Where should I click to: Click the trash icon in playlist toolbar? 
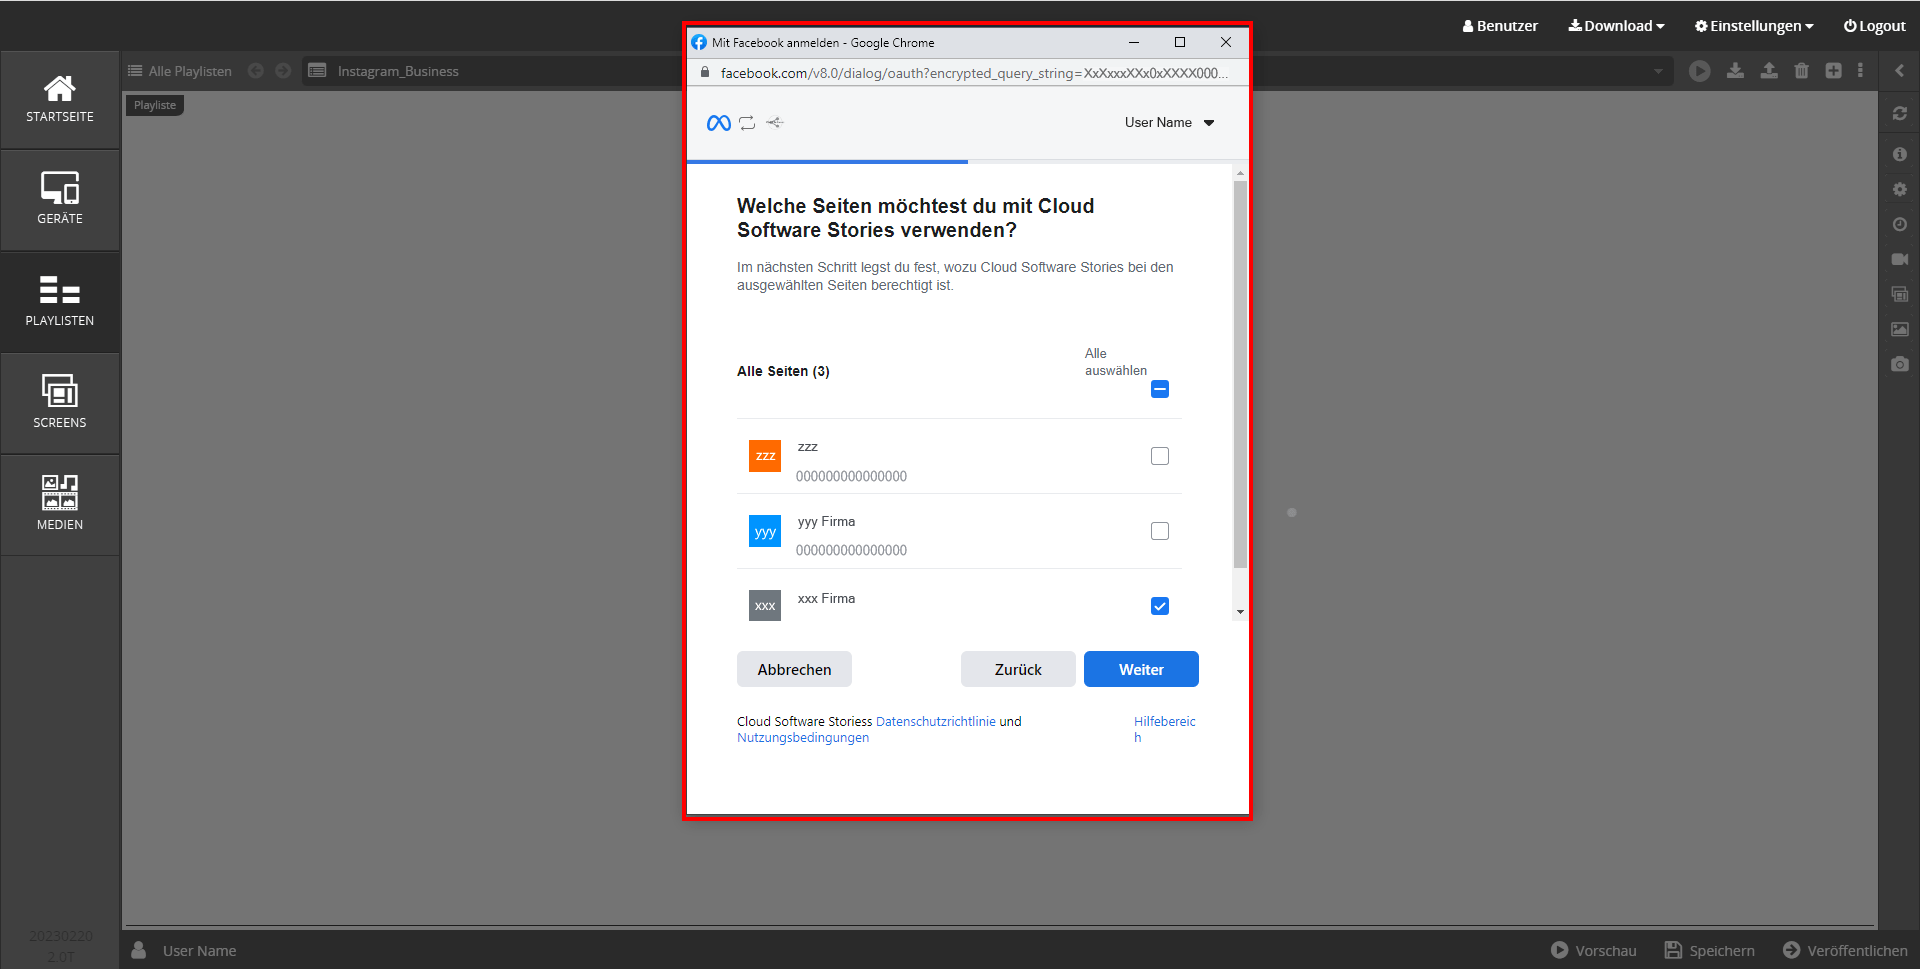click(x=1801, y=71)
